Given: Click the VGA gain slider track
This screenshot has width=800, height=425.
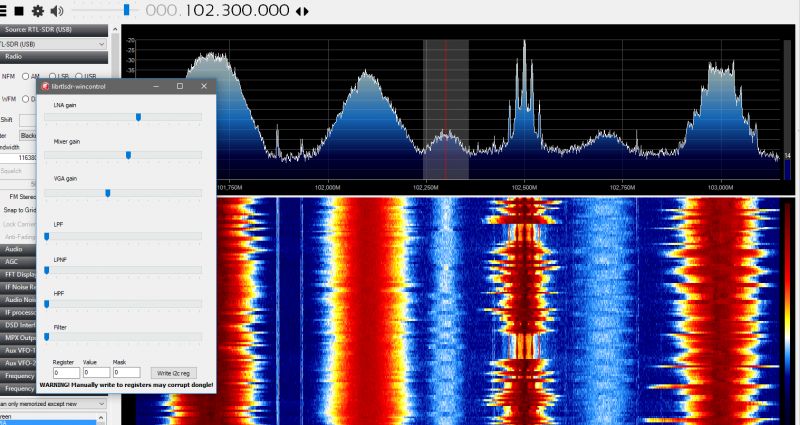Looking at the screenshot, I should tap(122, 193).
